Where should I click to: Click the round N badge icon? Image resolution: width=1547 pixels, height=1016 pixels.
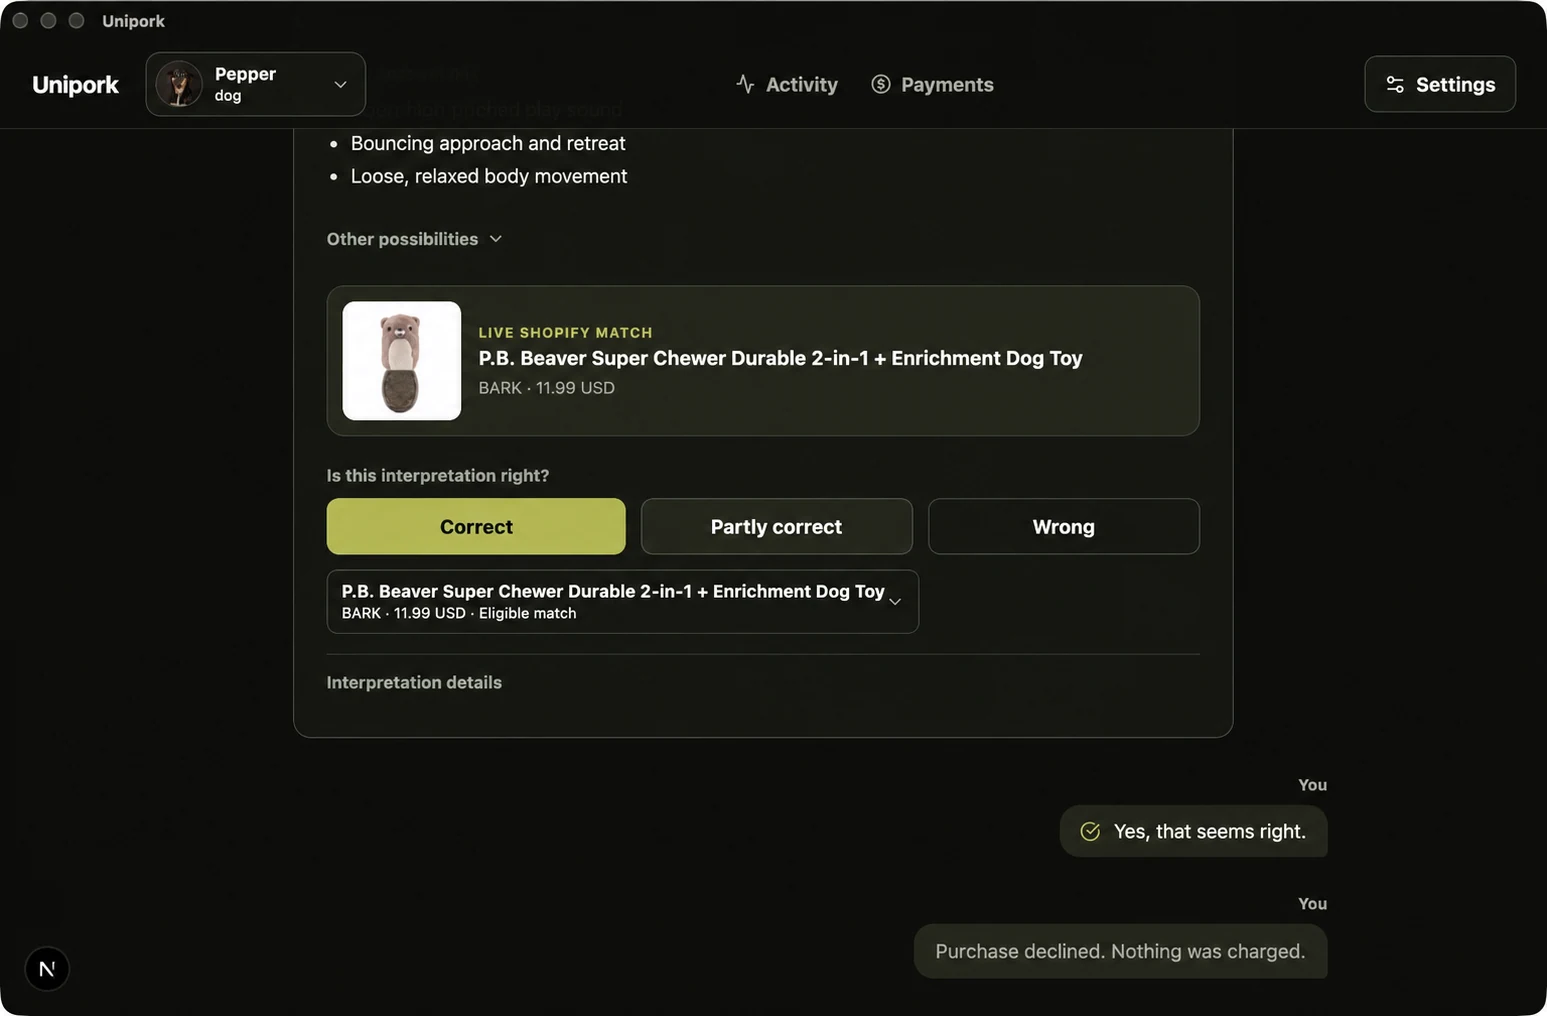[47, 969]
